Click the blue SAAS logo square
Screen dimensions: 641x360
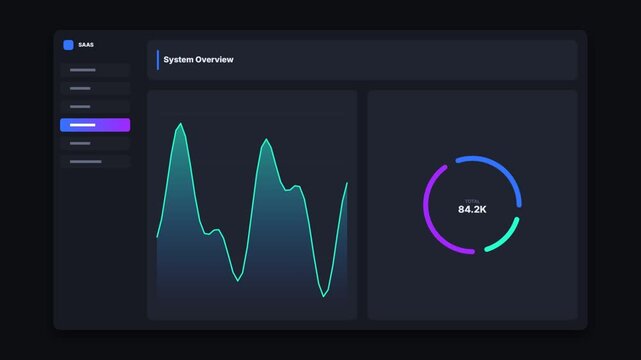click(68, 45)
